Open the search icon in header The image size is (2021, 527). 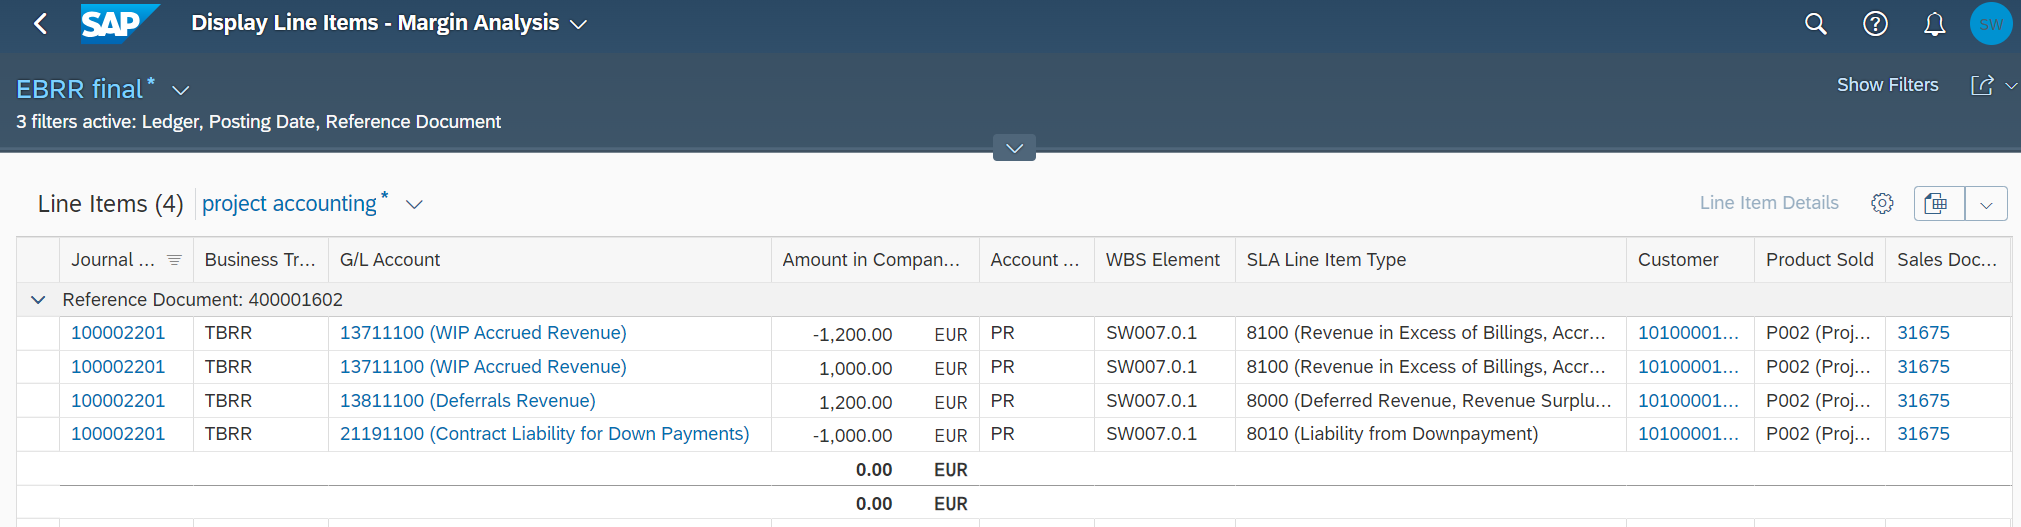pyautogui.click(x=1815, y=24)
